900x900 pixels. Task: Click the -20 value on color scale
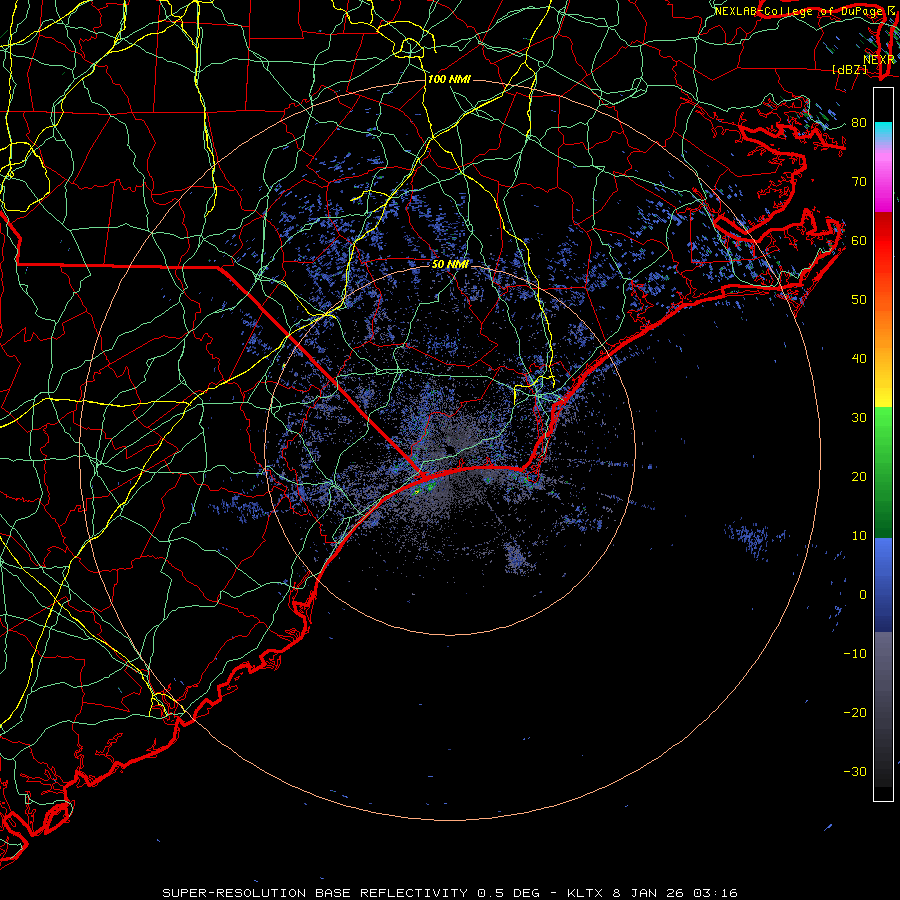855,712
